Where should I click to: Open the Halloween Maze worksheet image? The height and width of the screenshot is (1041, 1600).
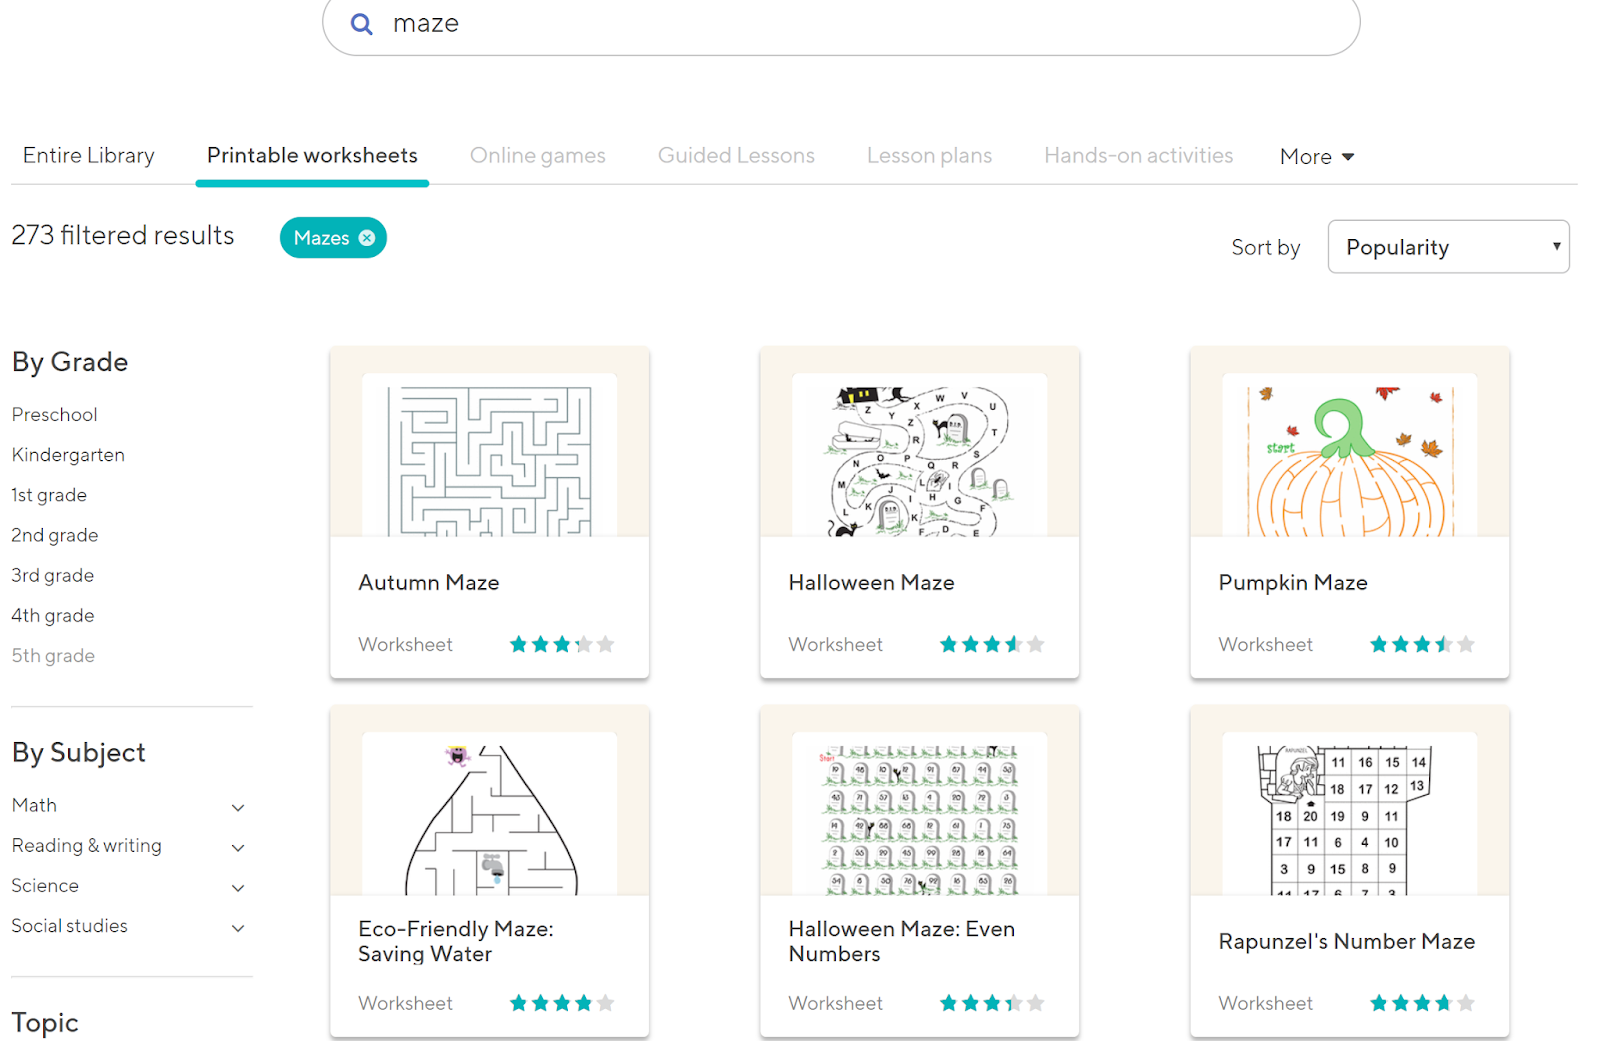point(919,456)
